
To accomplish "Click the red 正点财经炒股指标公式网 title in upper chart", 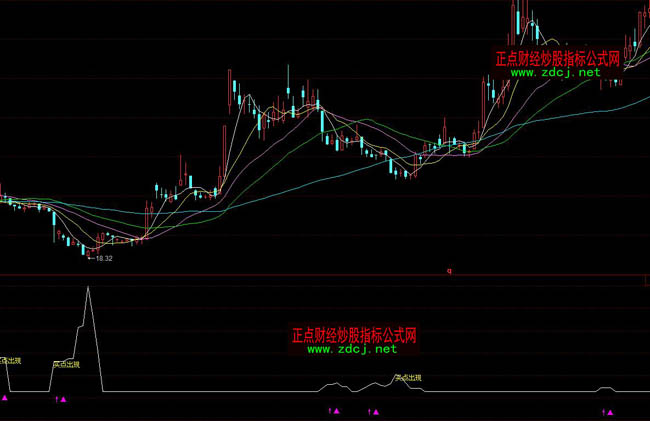I will pos(558,58).
